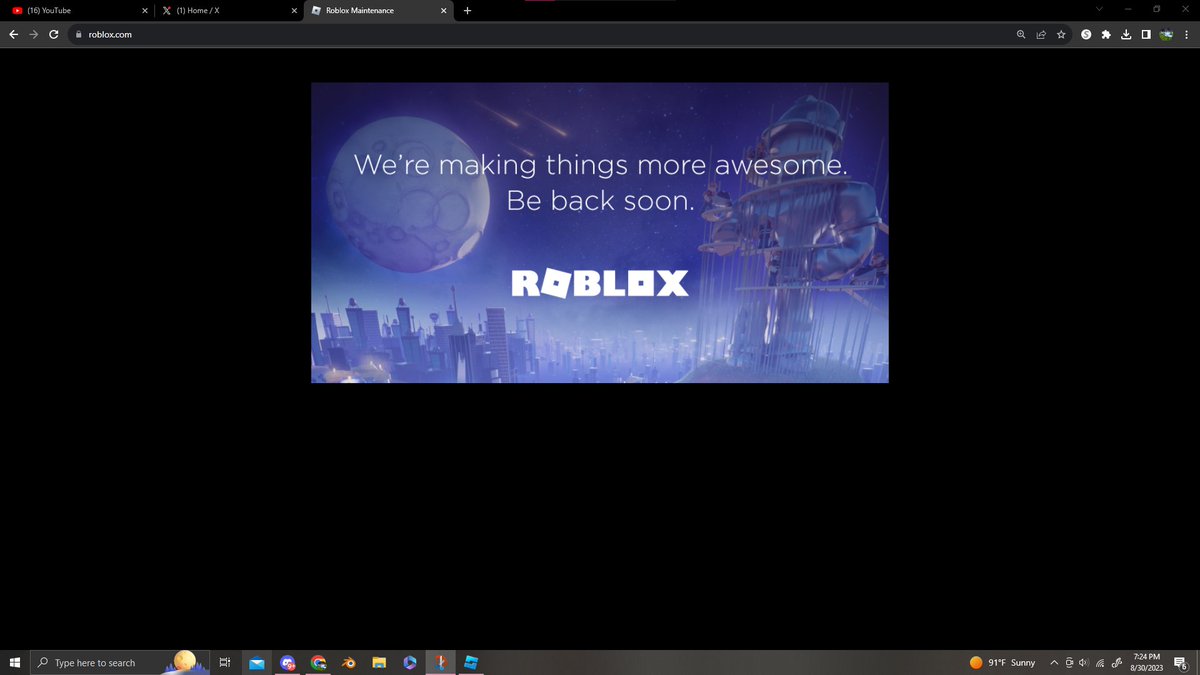This screenshot has height=675, width=1200.
Task: Open the notification center
Action: click(1180, 662)
